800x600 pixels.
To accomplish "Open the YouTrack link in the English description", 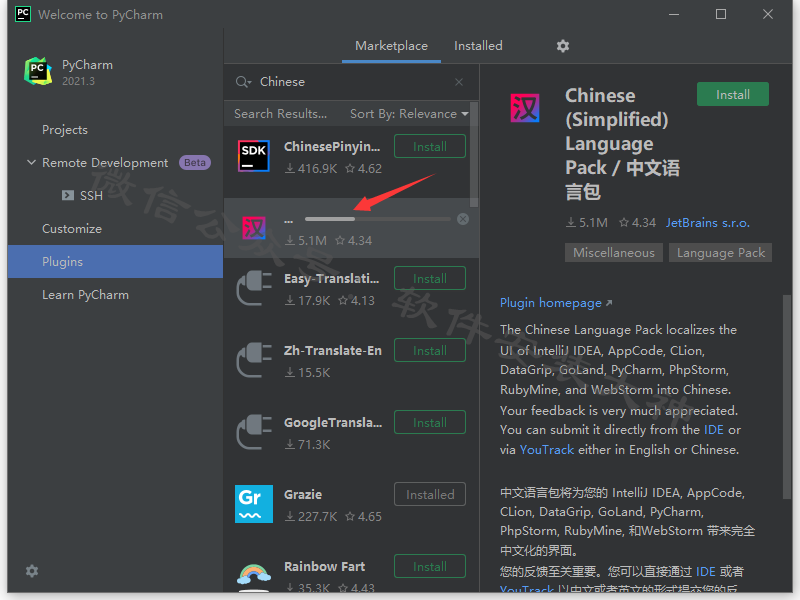I will (x=546, y=449).
